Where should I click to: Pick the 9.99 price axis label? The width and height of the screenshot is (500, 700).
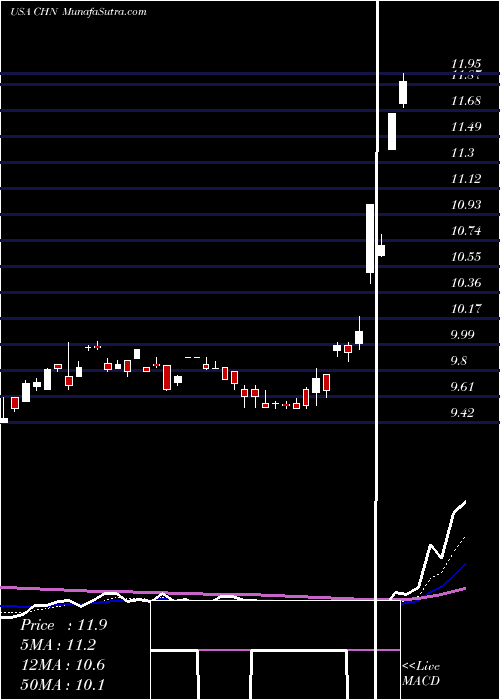pos(463,335)
